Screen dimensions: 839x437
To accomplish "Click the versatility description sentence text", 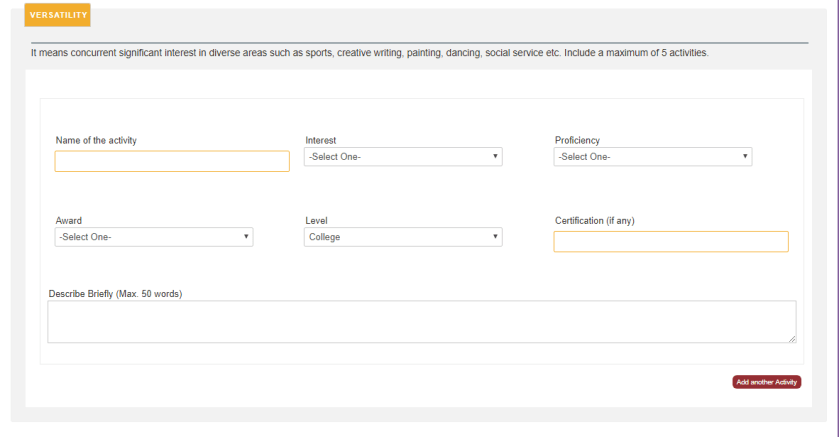I will coord(369,53).
